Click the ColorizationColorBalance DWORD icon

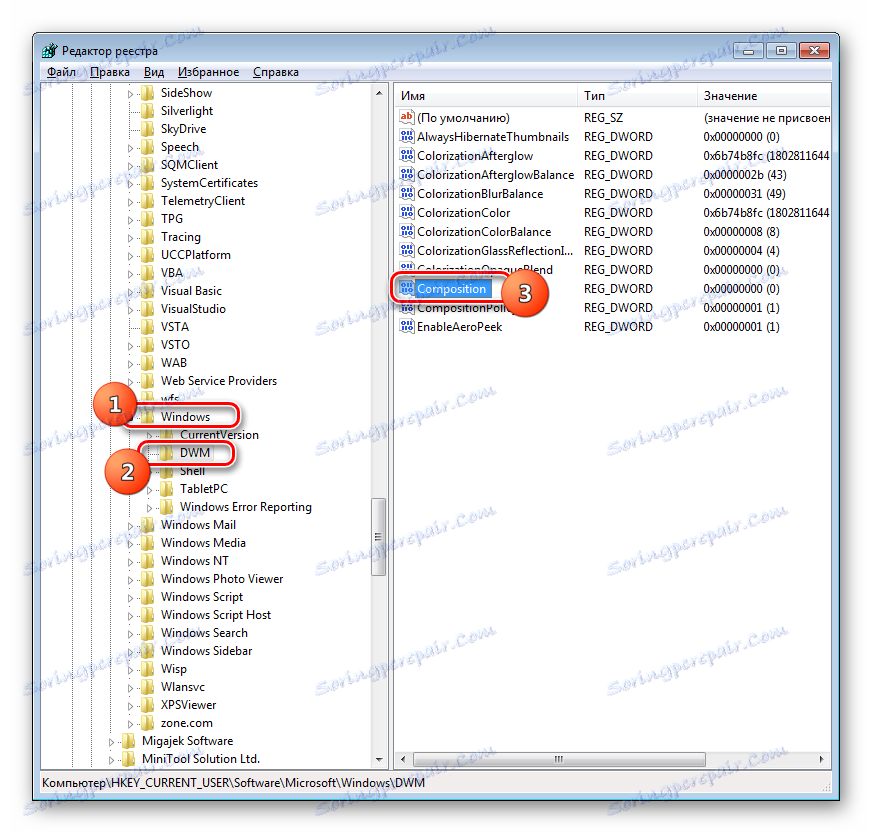407,231
